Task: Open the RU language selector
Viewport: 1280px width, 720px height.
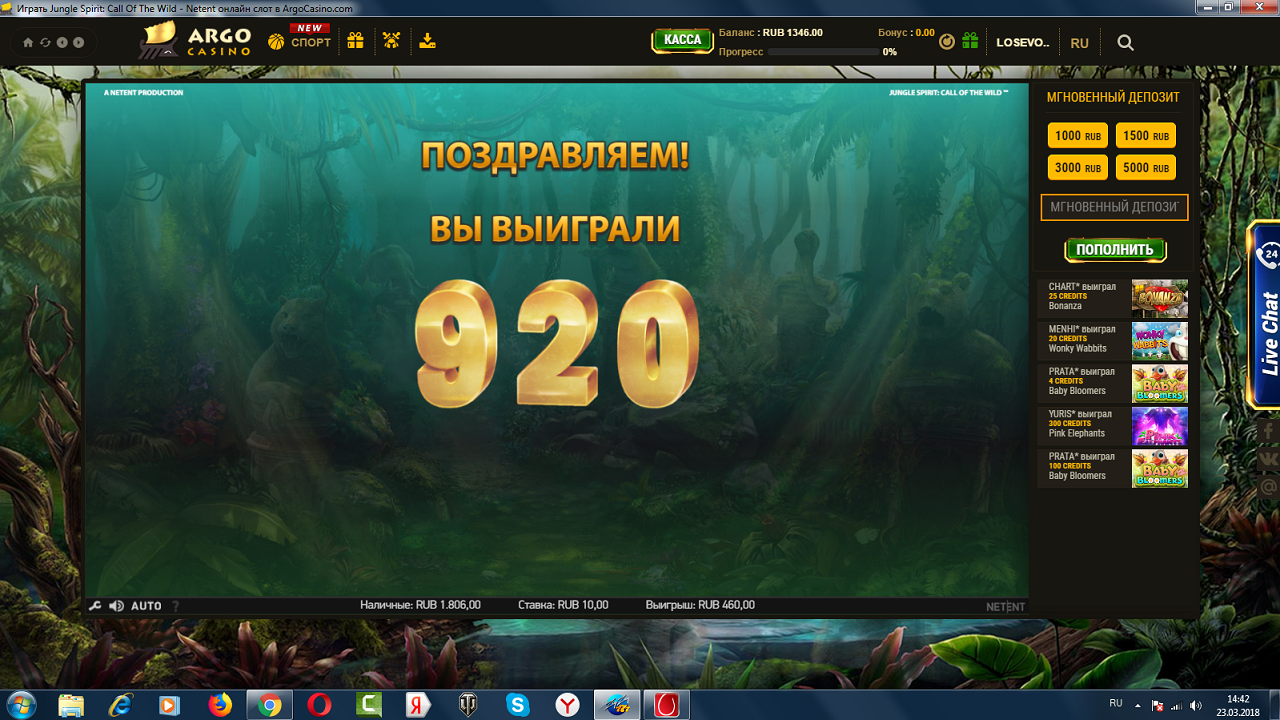Action: click(x=1079, y=43)
